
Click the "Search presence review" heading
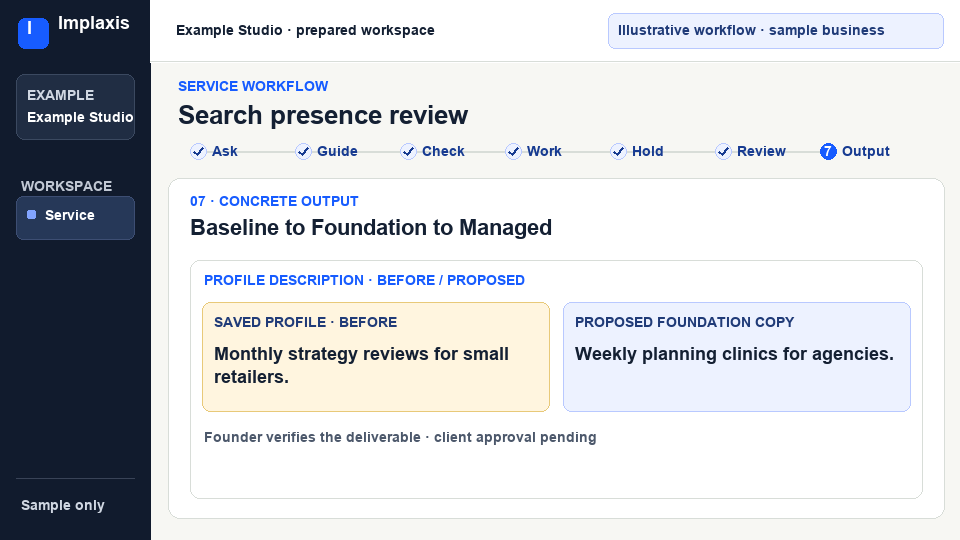tap(323, 115)
